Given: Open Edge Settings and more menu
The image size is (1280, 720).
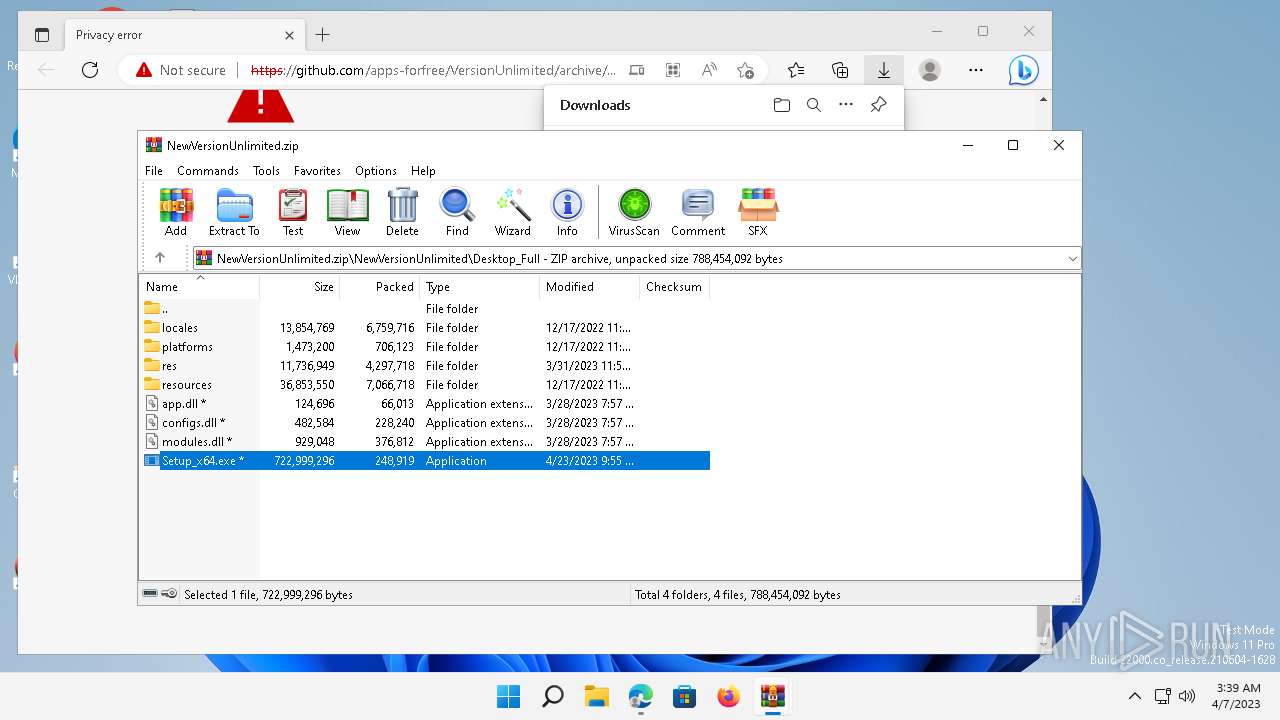Looking at the screenshot, I should (x=976, y=70).
